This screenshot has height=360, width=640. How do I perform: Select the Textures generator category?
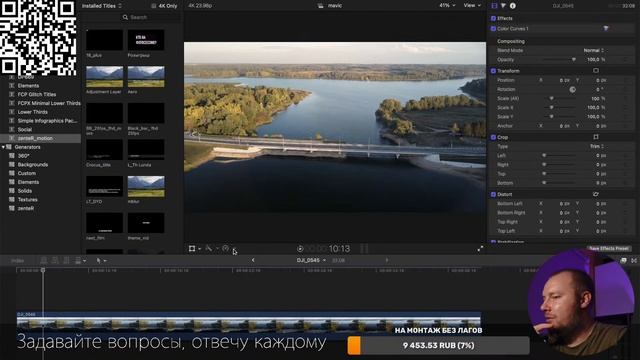click(x=27, y=200)
